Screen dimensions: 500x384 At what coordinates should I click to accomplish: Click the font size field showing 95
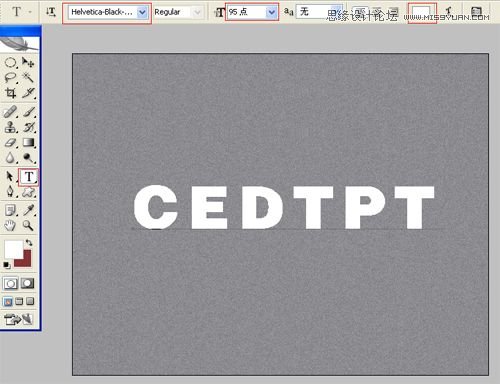247,12
